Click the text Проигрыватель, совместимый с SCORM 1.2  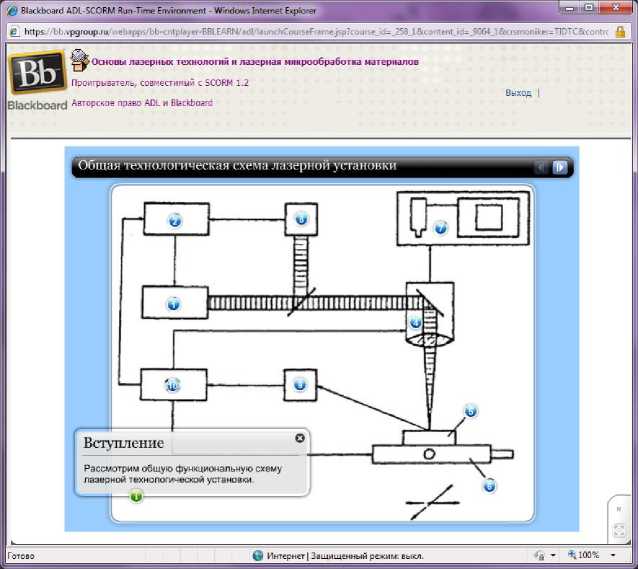point(160,83)
